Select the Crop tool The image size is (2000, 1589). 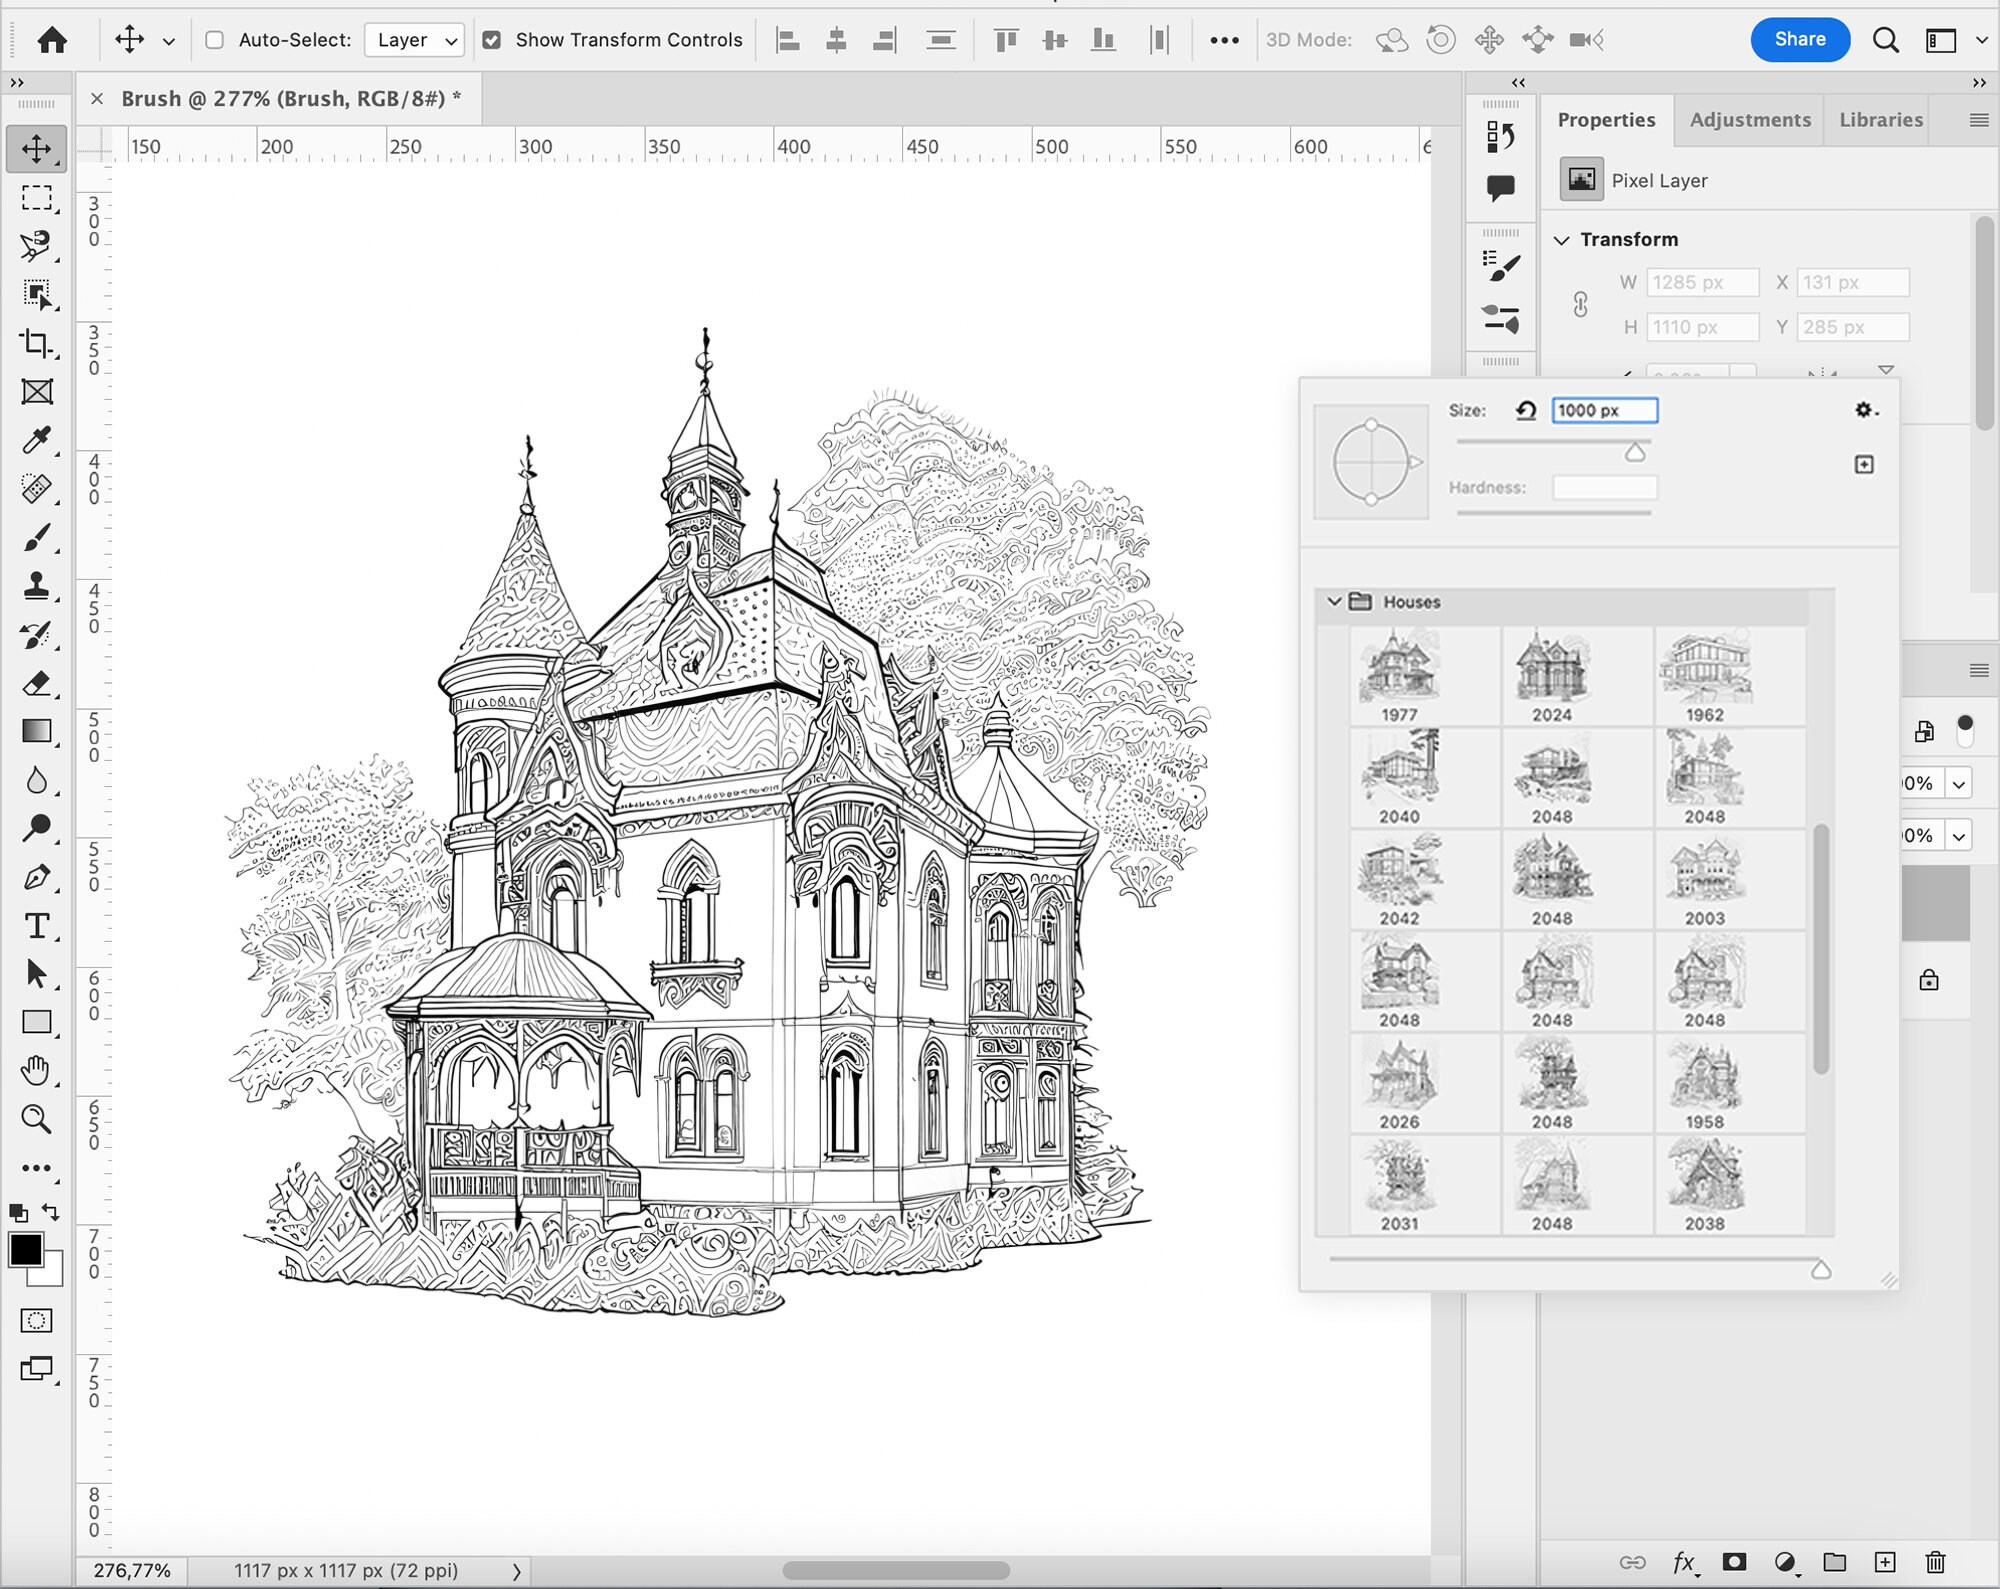click(x=38, y=343)
